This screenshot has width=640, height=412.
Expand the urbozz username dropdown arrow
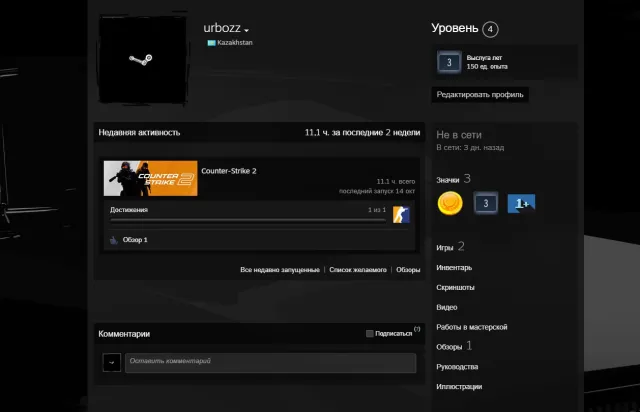click(x=247, y=30)
